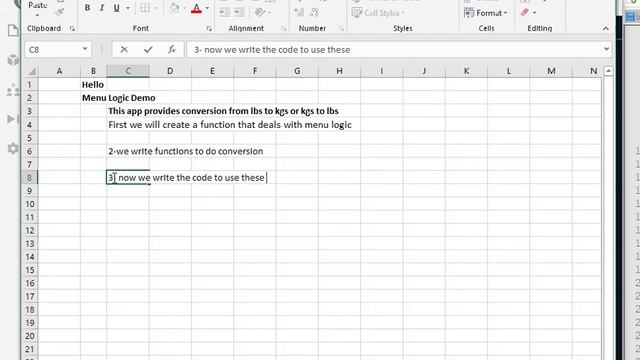Screen dimensions: 640x360
Task: Click the 'First we will create' text
Action: pyautogui.click(x=230, y=124)
